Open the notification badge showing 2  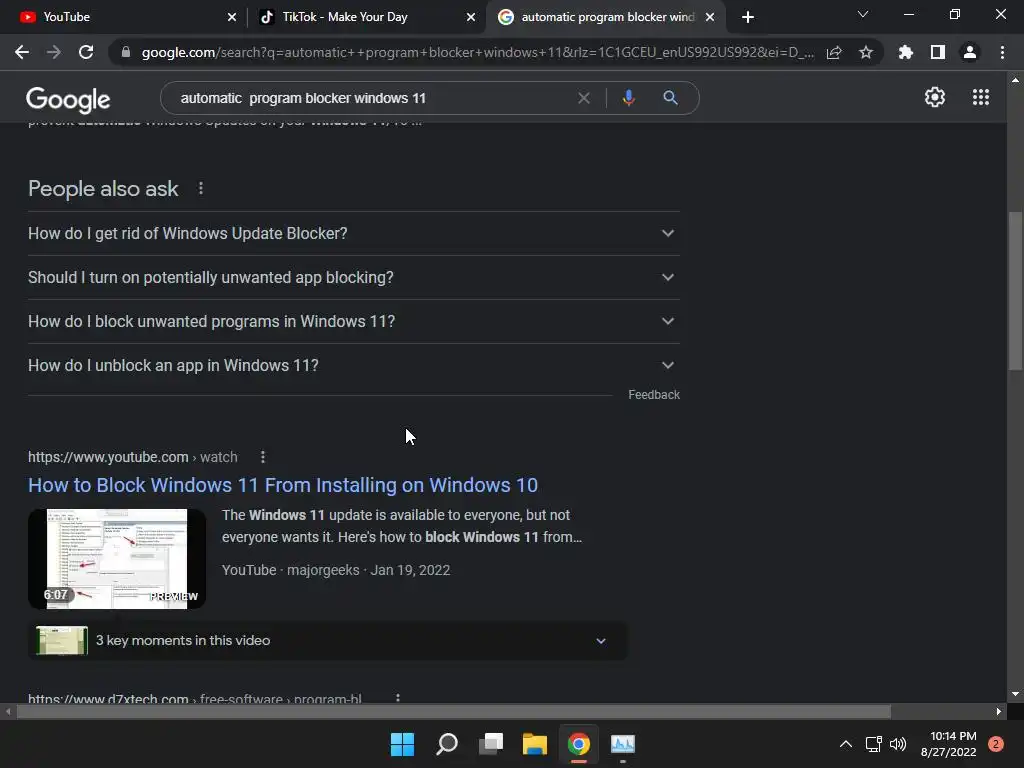click(995, 744)
